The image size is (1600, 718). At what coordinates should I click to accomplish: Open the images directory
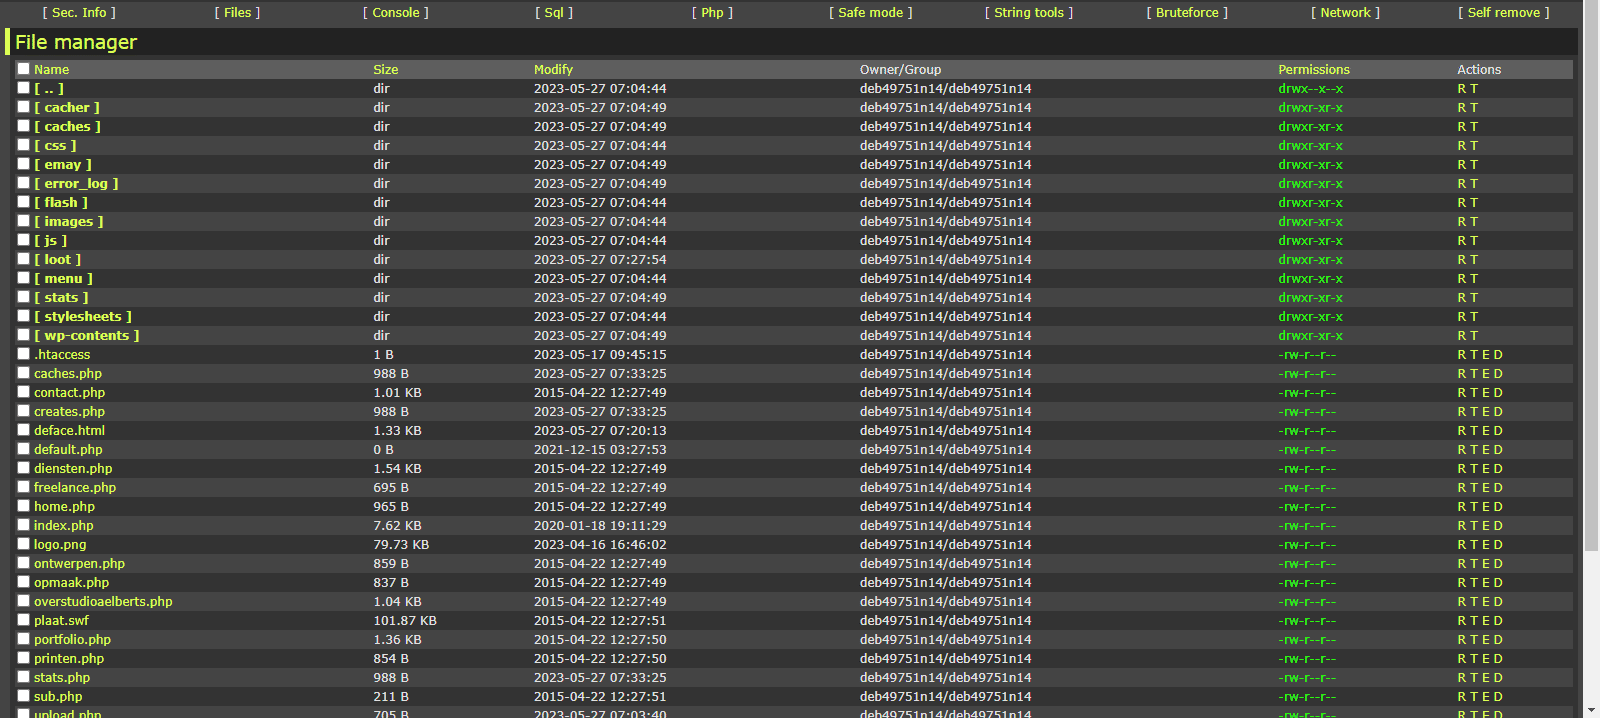point(69,222)
